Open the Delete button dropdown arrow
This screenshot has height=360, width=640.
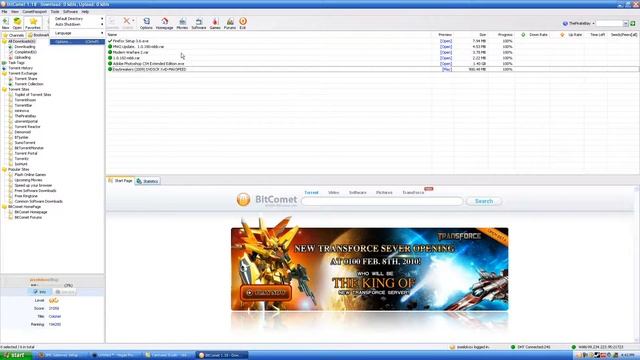pyautogui.click(x=133, y=21)
